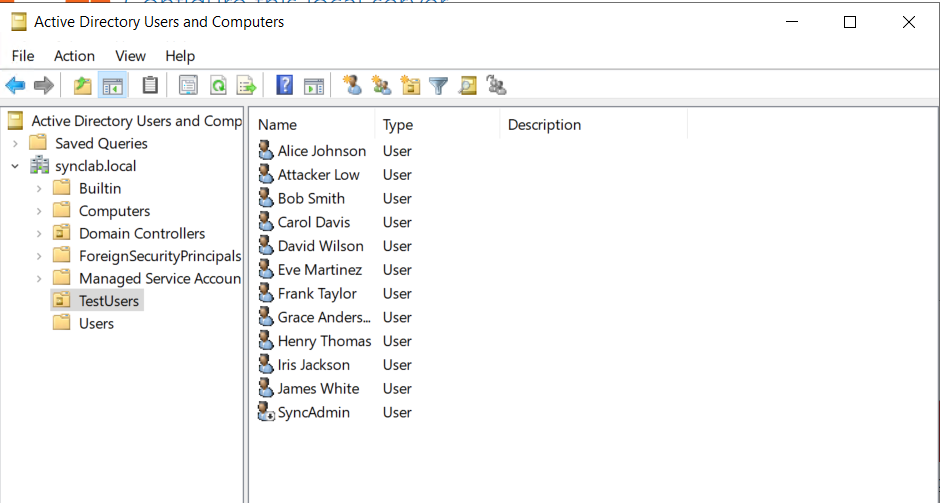Select the Users container in the tree

pyautogui.click(x=96, y=323)
